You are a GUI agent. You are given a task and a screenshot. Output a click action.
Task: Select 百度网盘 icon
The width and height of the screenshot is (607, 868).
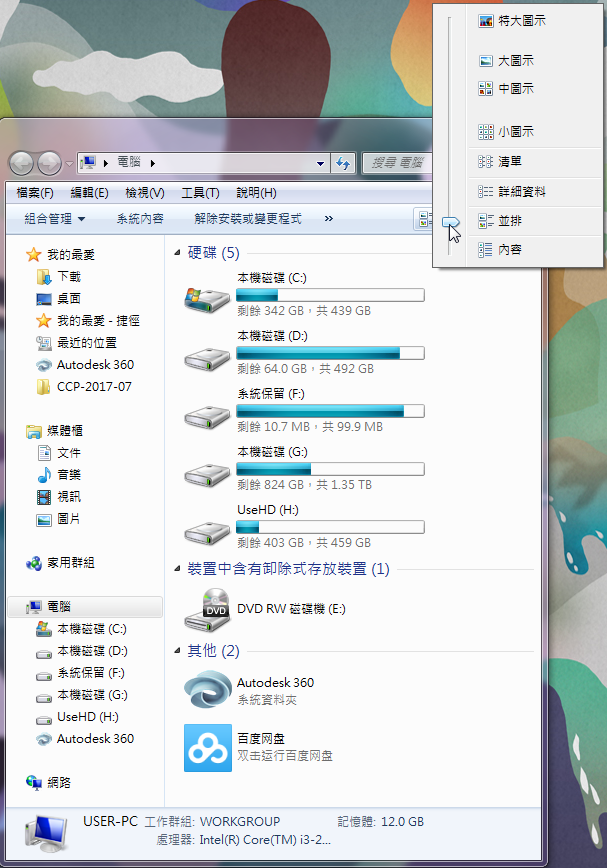(x=207, y=748)
